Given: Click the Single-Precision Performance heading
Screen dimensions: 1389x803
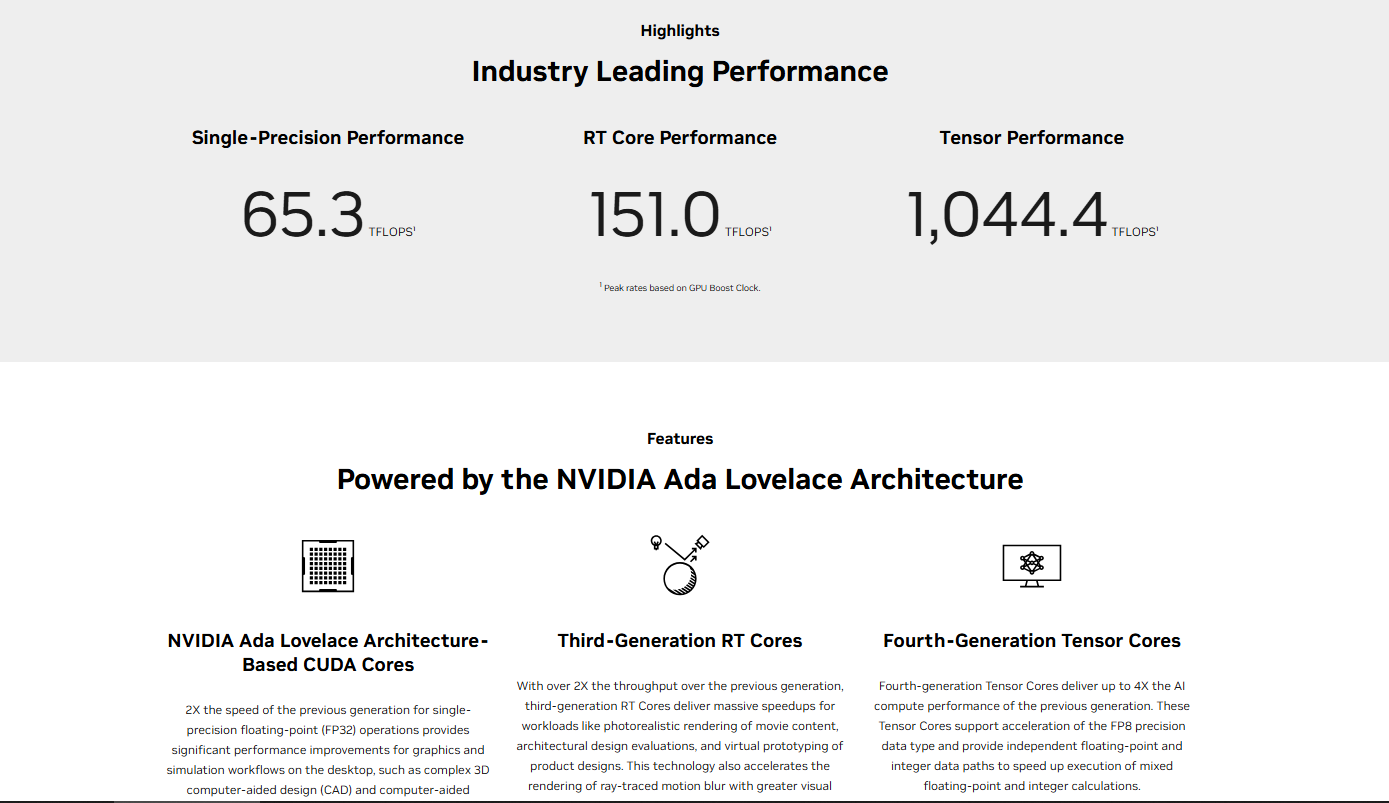Looking at the screenshot, I should (328, 138).
